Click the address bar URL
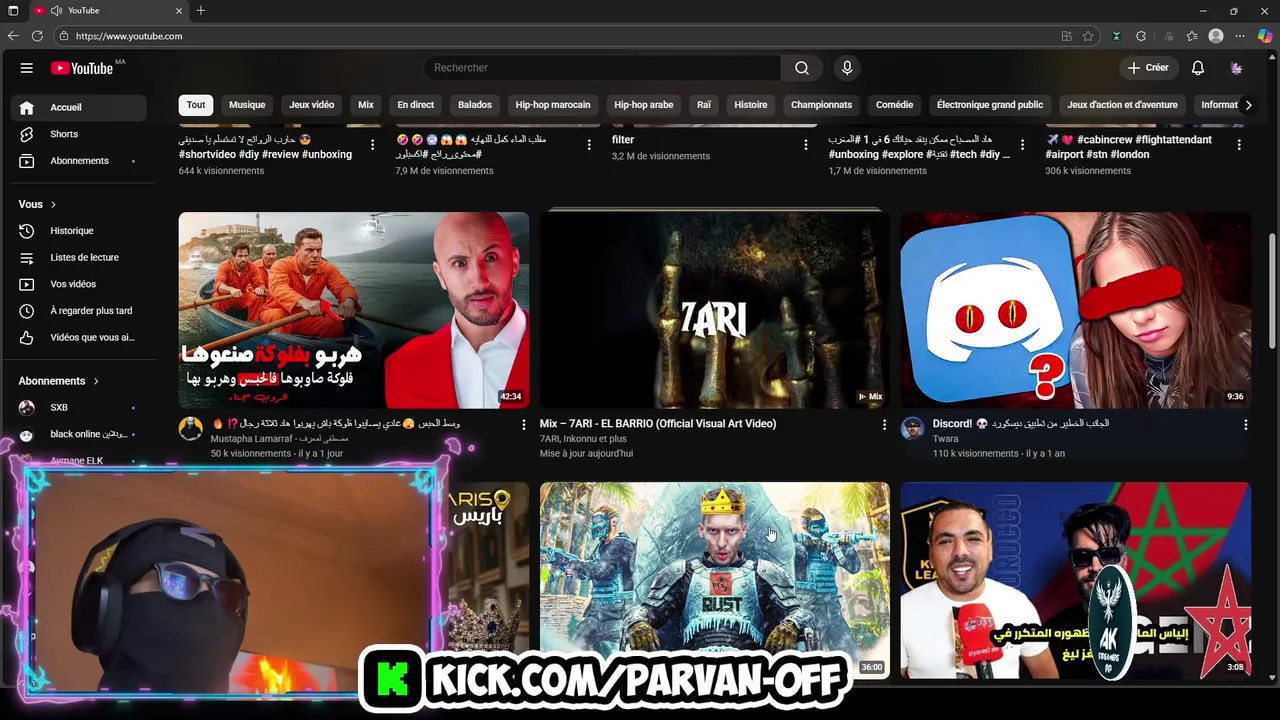The height and width of the screenshot is (720, 1280). (129, 36)
